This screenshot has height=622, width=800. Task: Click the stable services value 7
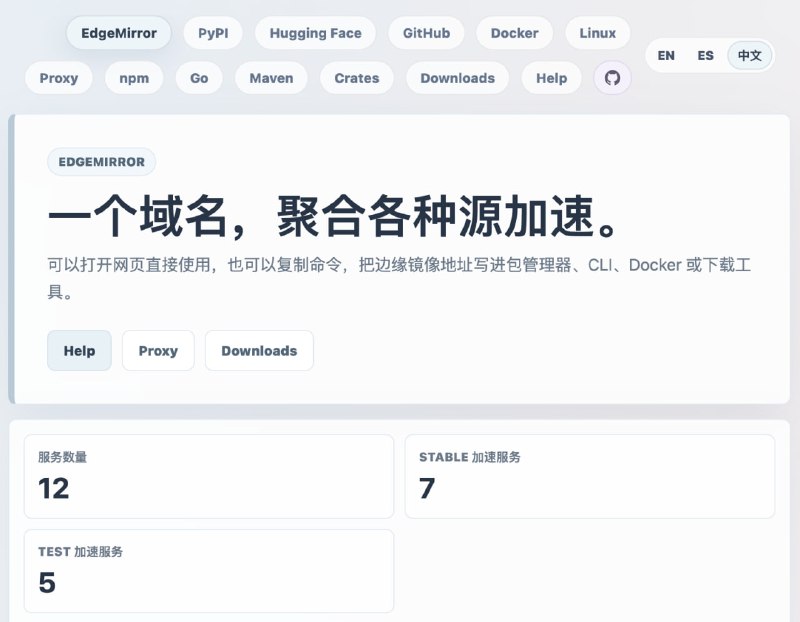tap(427, 489)
